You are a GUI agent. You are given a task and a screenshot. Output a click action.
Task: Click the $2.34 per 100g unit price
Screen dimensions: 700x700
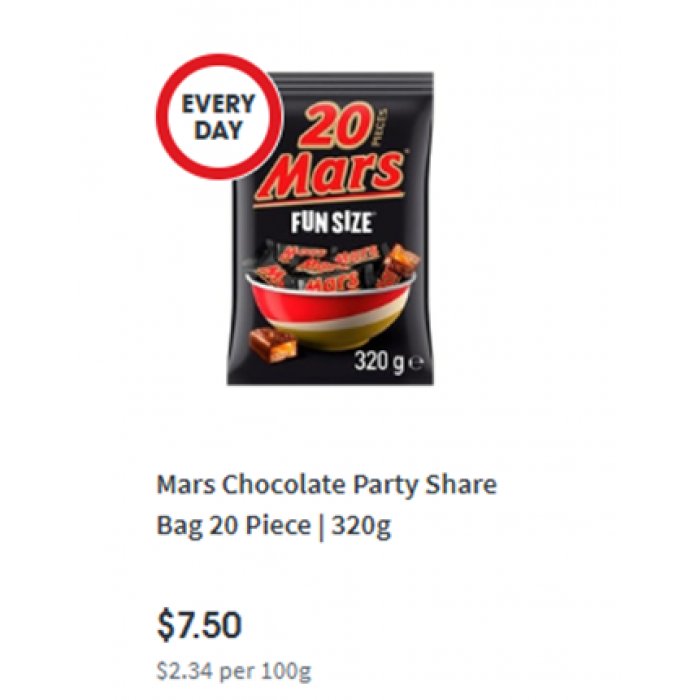coord(233,671)
